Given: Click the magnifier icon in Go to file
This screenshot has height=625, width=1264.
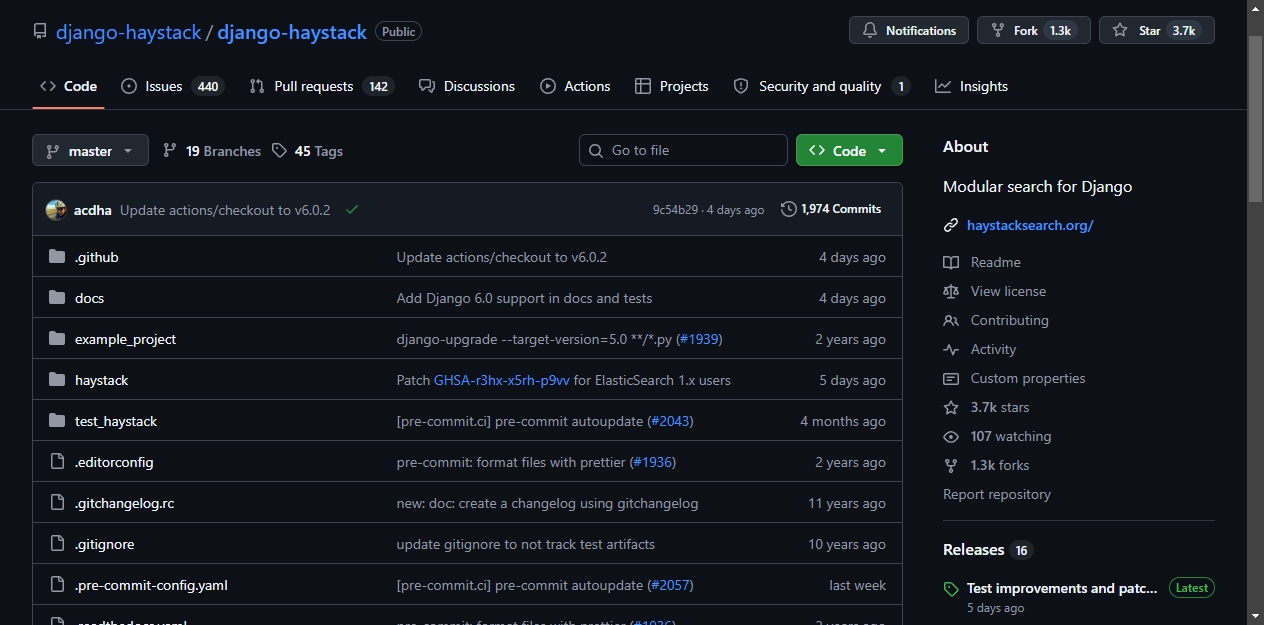Looking at the screenshot, I should 597,150.
